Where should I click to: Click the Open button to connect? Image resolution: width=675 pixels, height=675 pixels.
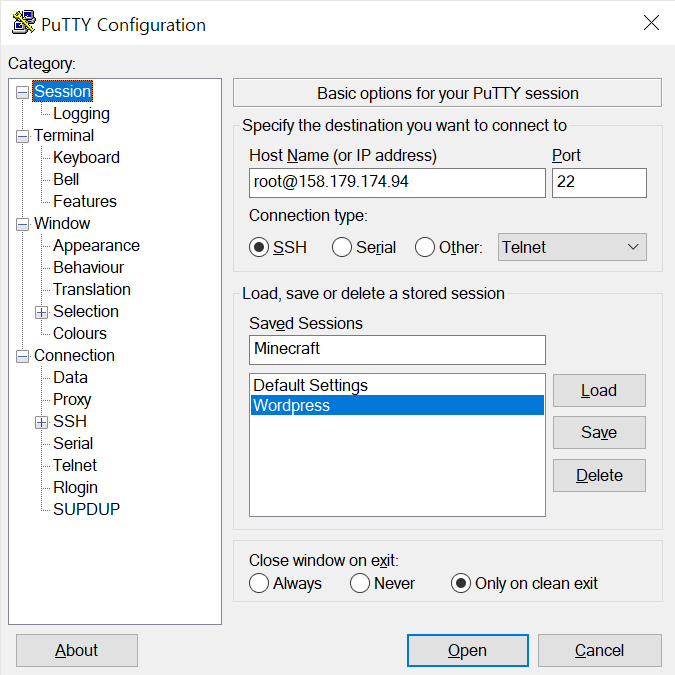[x=468, y=650]
